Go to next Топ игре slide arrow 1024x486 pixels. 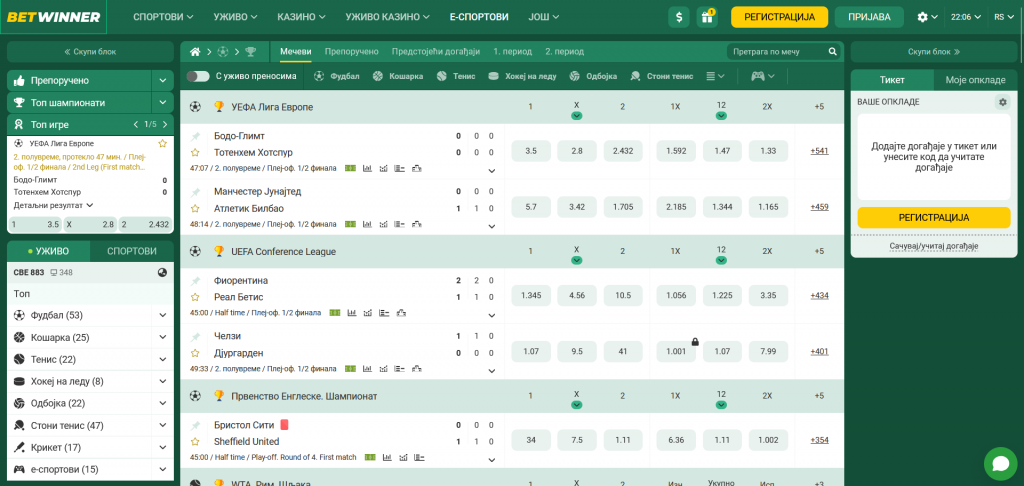[x=165, y=124]
